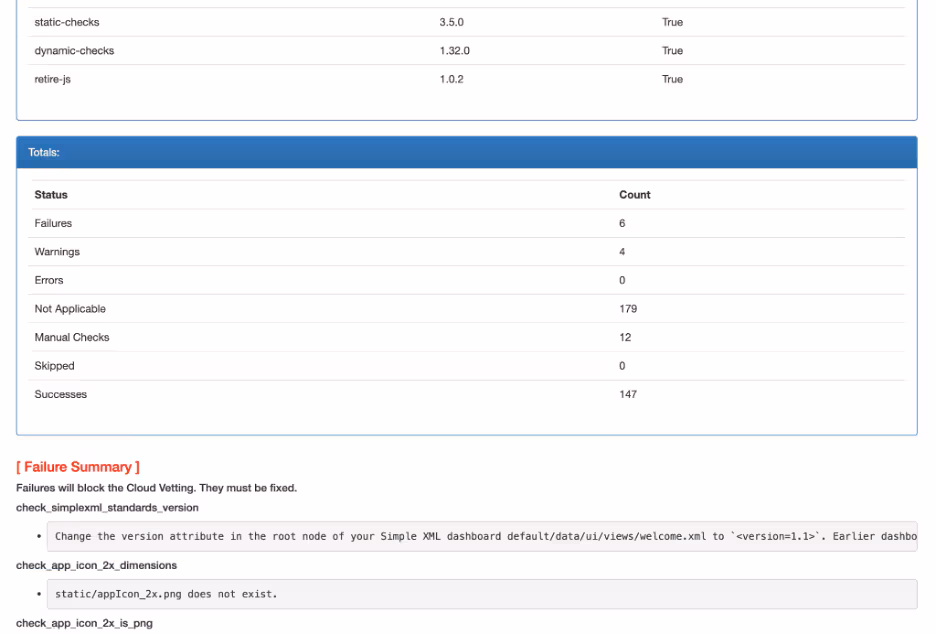Click the Warnings status label
Screen dimensions: 936x634
click(x=57, y=252)
